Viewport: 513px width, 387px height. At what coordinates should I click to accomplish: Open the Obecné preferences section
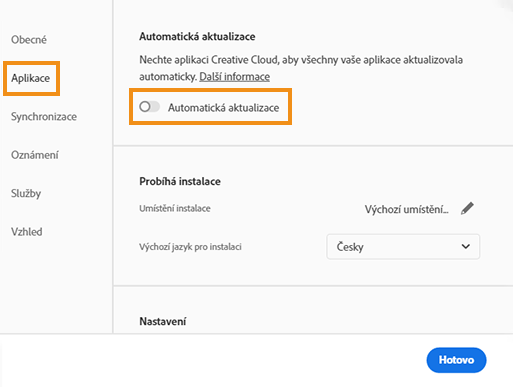pyautogui.click(x=29, y=40)
